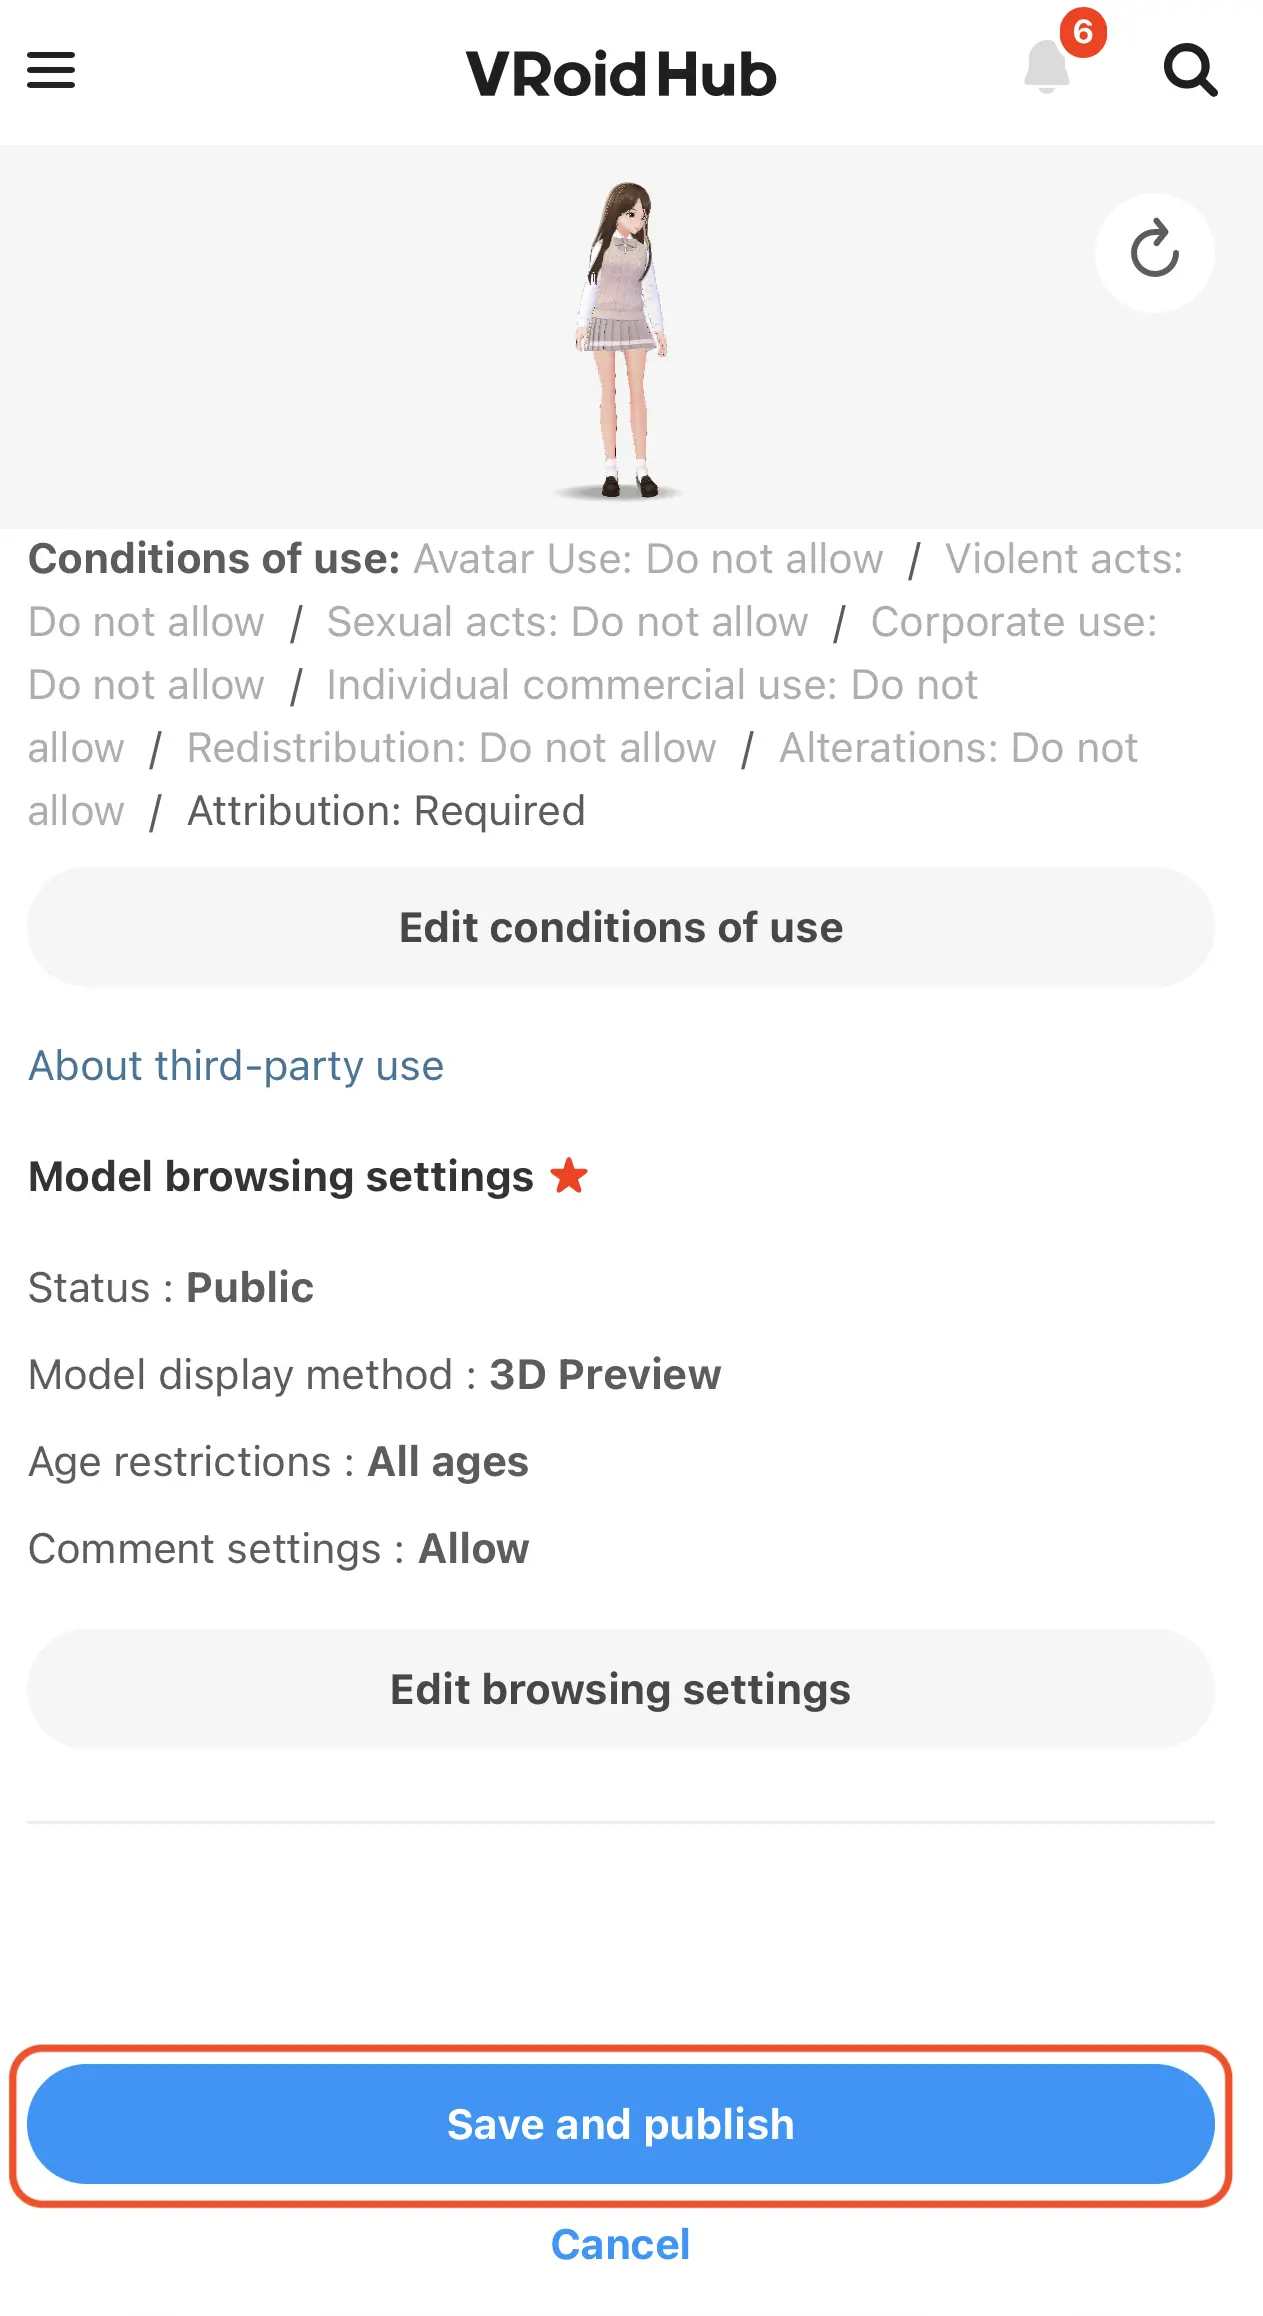
Task: Open the hamburger navigation menu
Action: pyautogui.click(x=50, y=70)
